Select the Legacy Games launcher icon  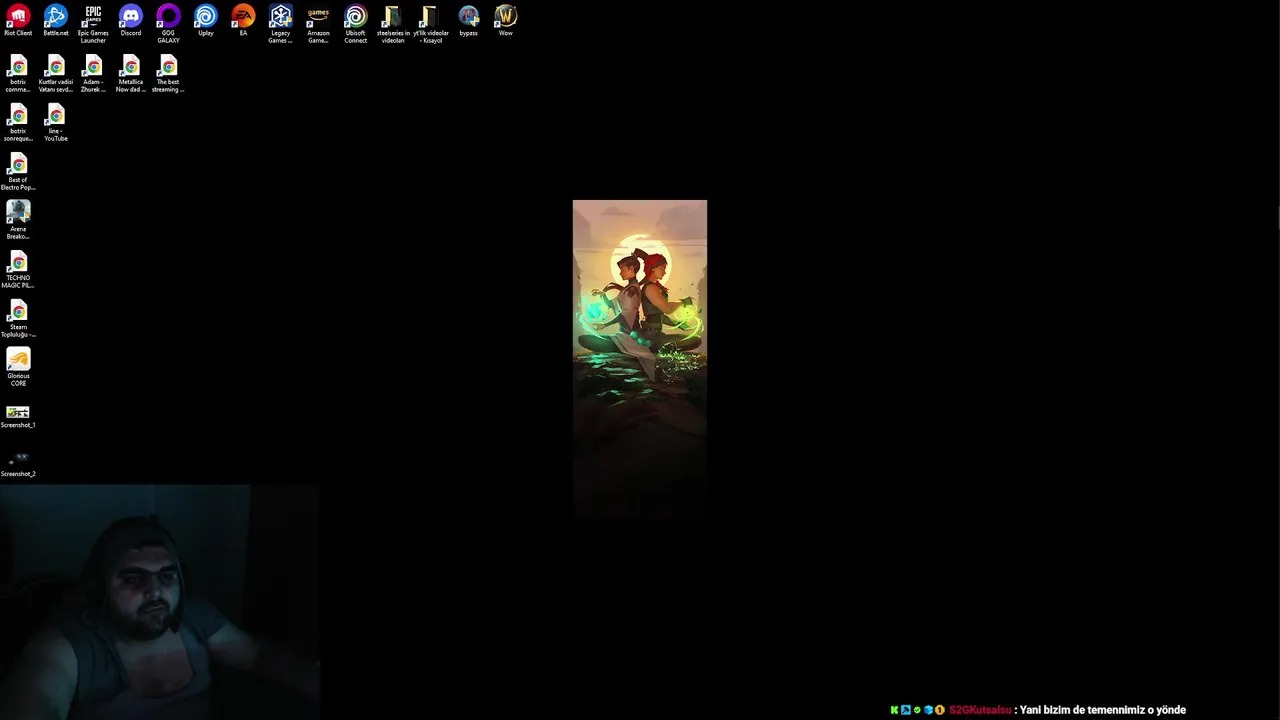coord(281,24)
